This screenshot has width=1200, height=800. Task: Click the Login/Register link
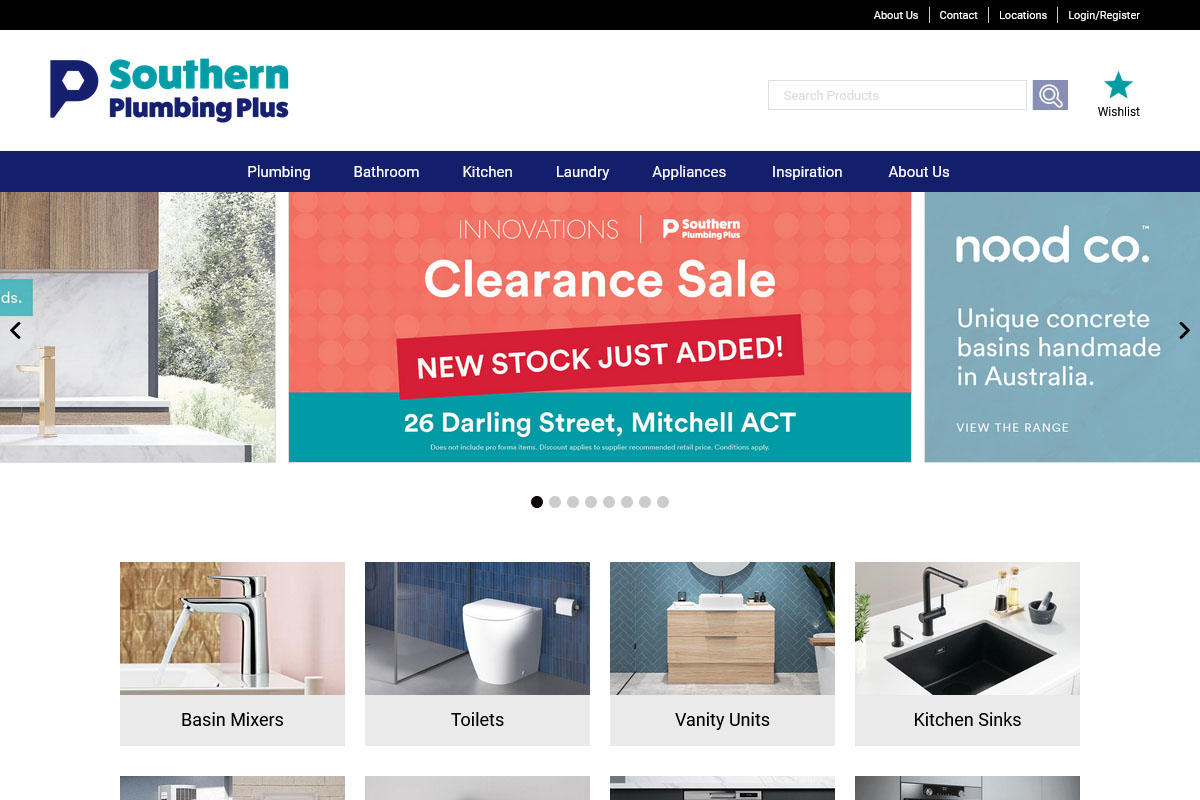[1104, 15]
